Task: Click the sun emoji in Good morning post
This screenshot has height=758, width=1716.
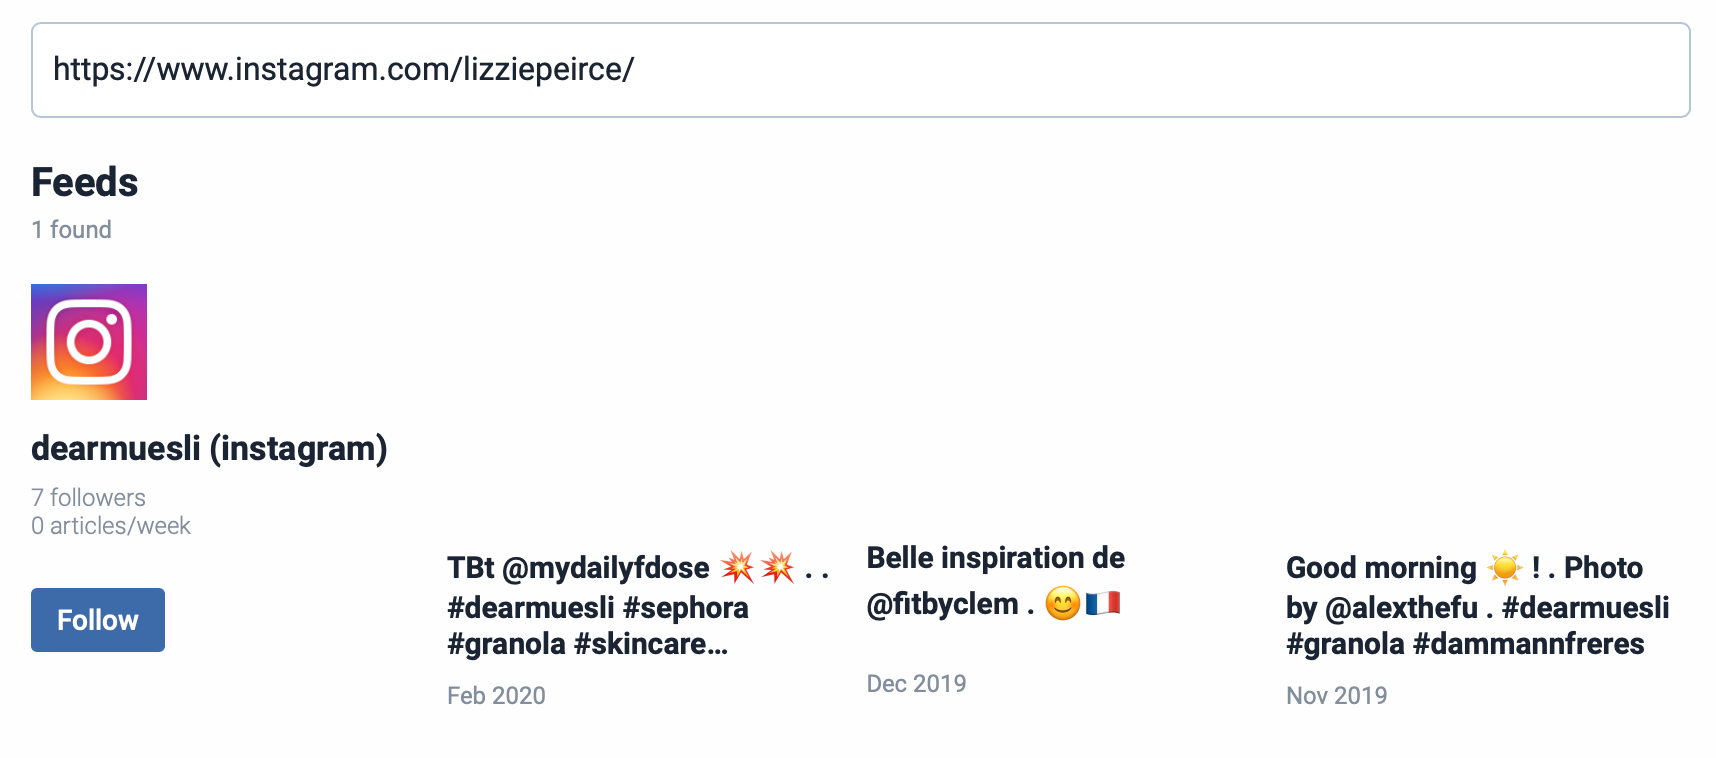Action: pos(1504,567)
